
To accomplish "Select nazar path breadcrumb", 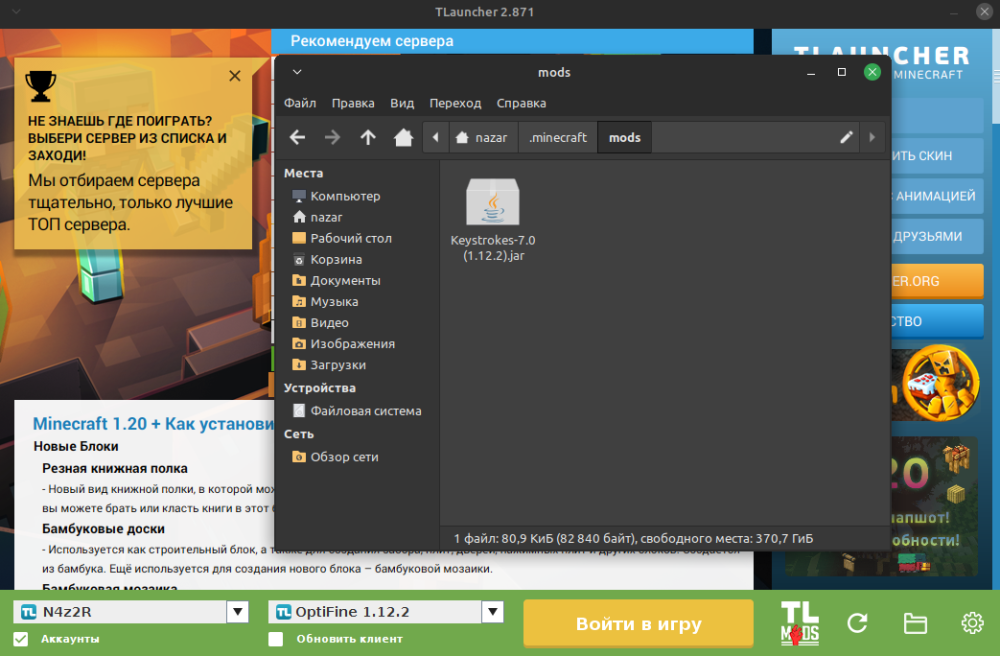I will click(482, 137).
